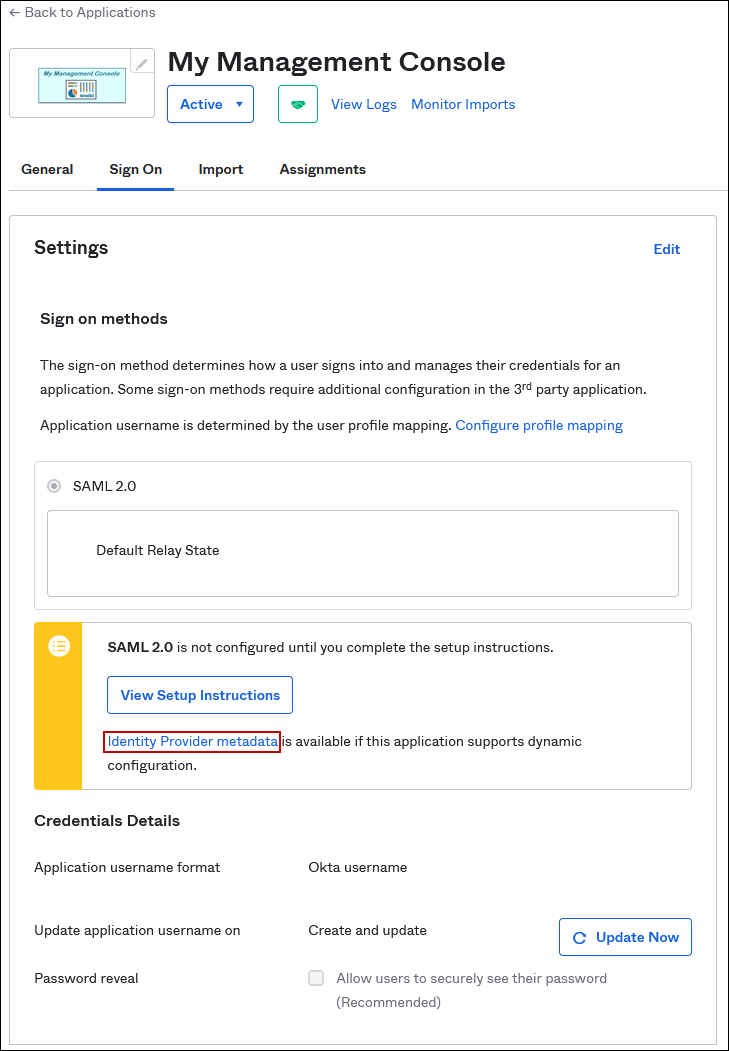
Task: Click the pencil edit logo icon
Action: 141,62
